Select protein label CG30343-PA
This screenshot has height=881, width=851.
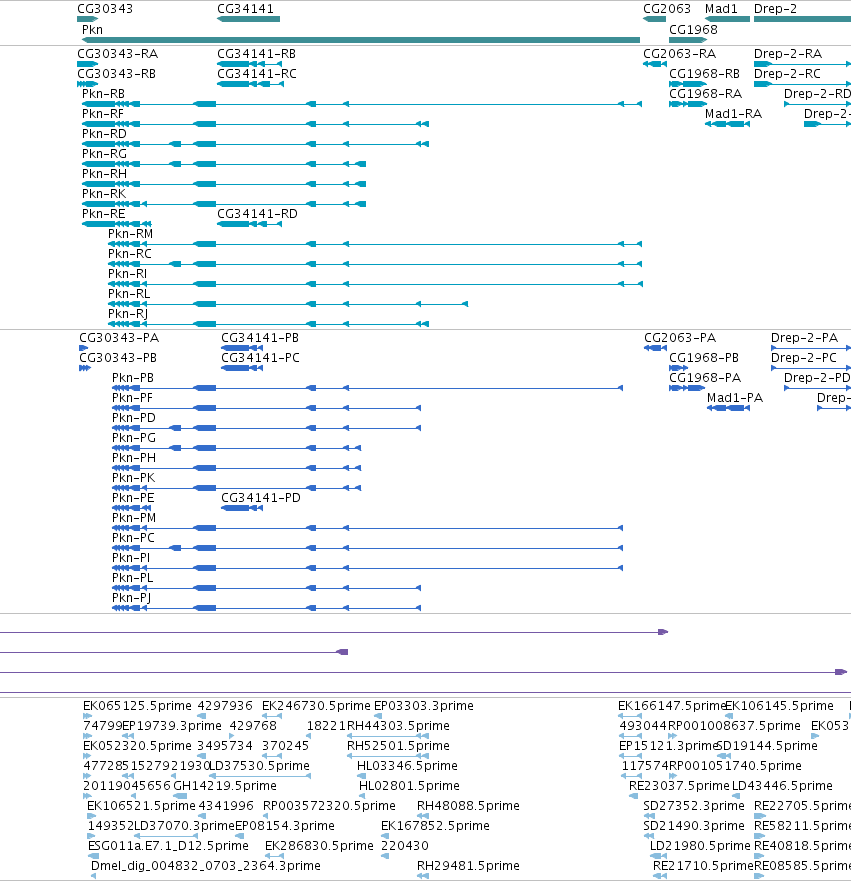(119, 338)
